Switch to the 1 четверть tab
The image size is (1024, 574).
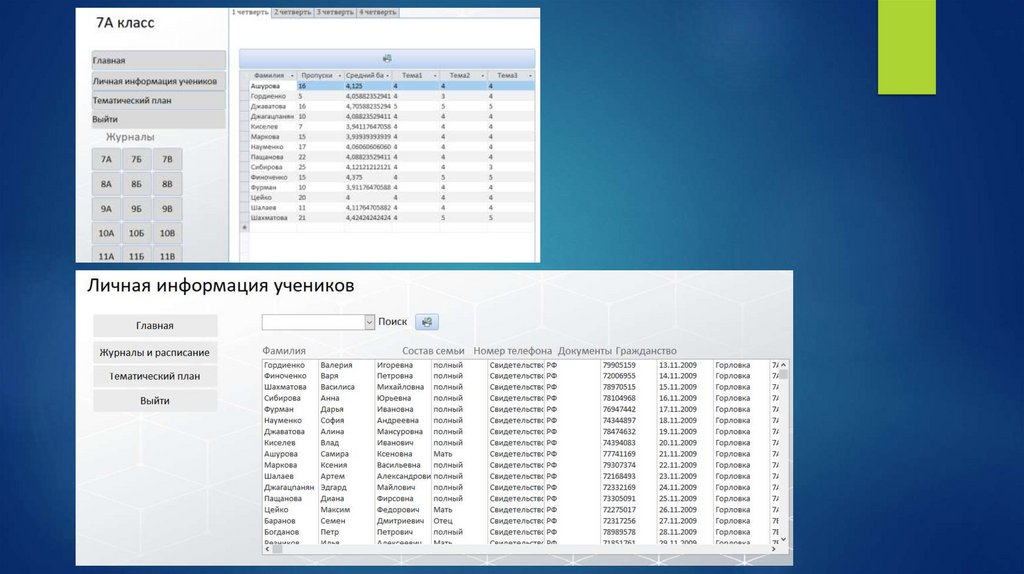pyautogui.click(x=250, y=12)
